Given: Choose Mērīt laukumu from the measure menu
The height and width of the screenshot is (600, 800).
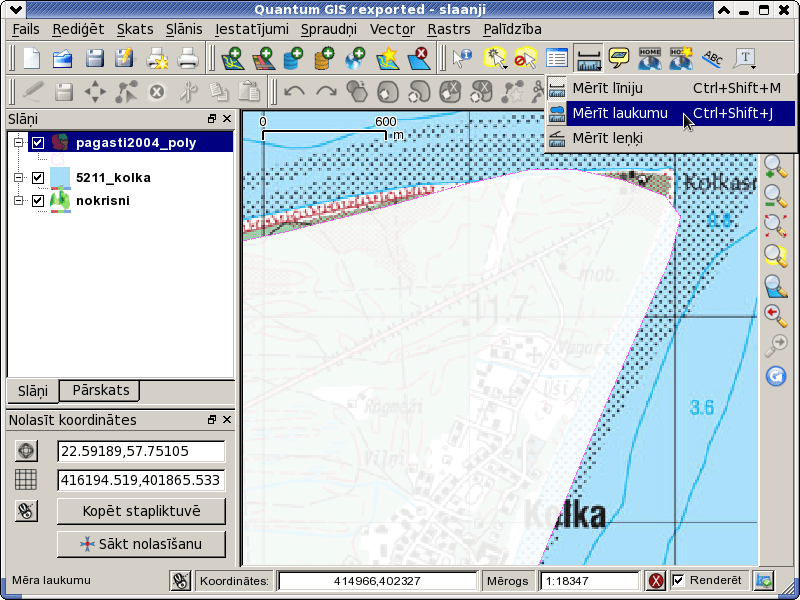Looking at the screenshot, I should coord(670,113).
